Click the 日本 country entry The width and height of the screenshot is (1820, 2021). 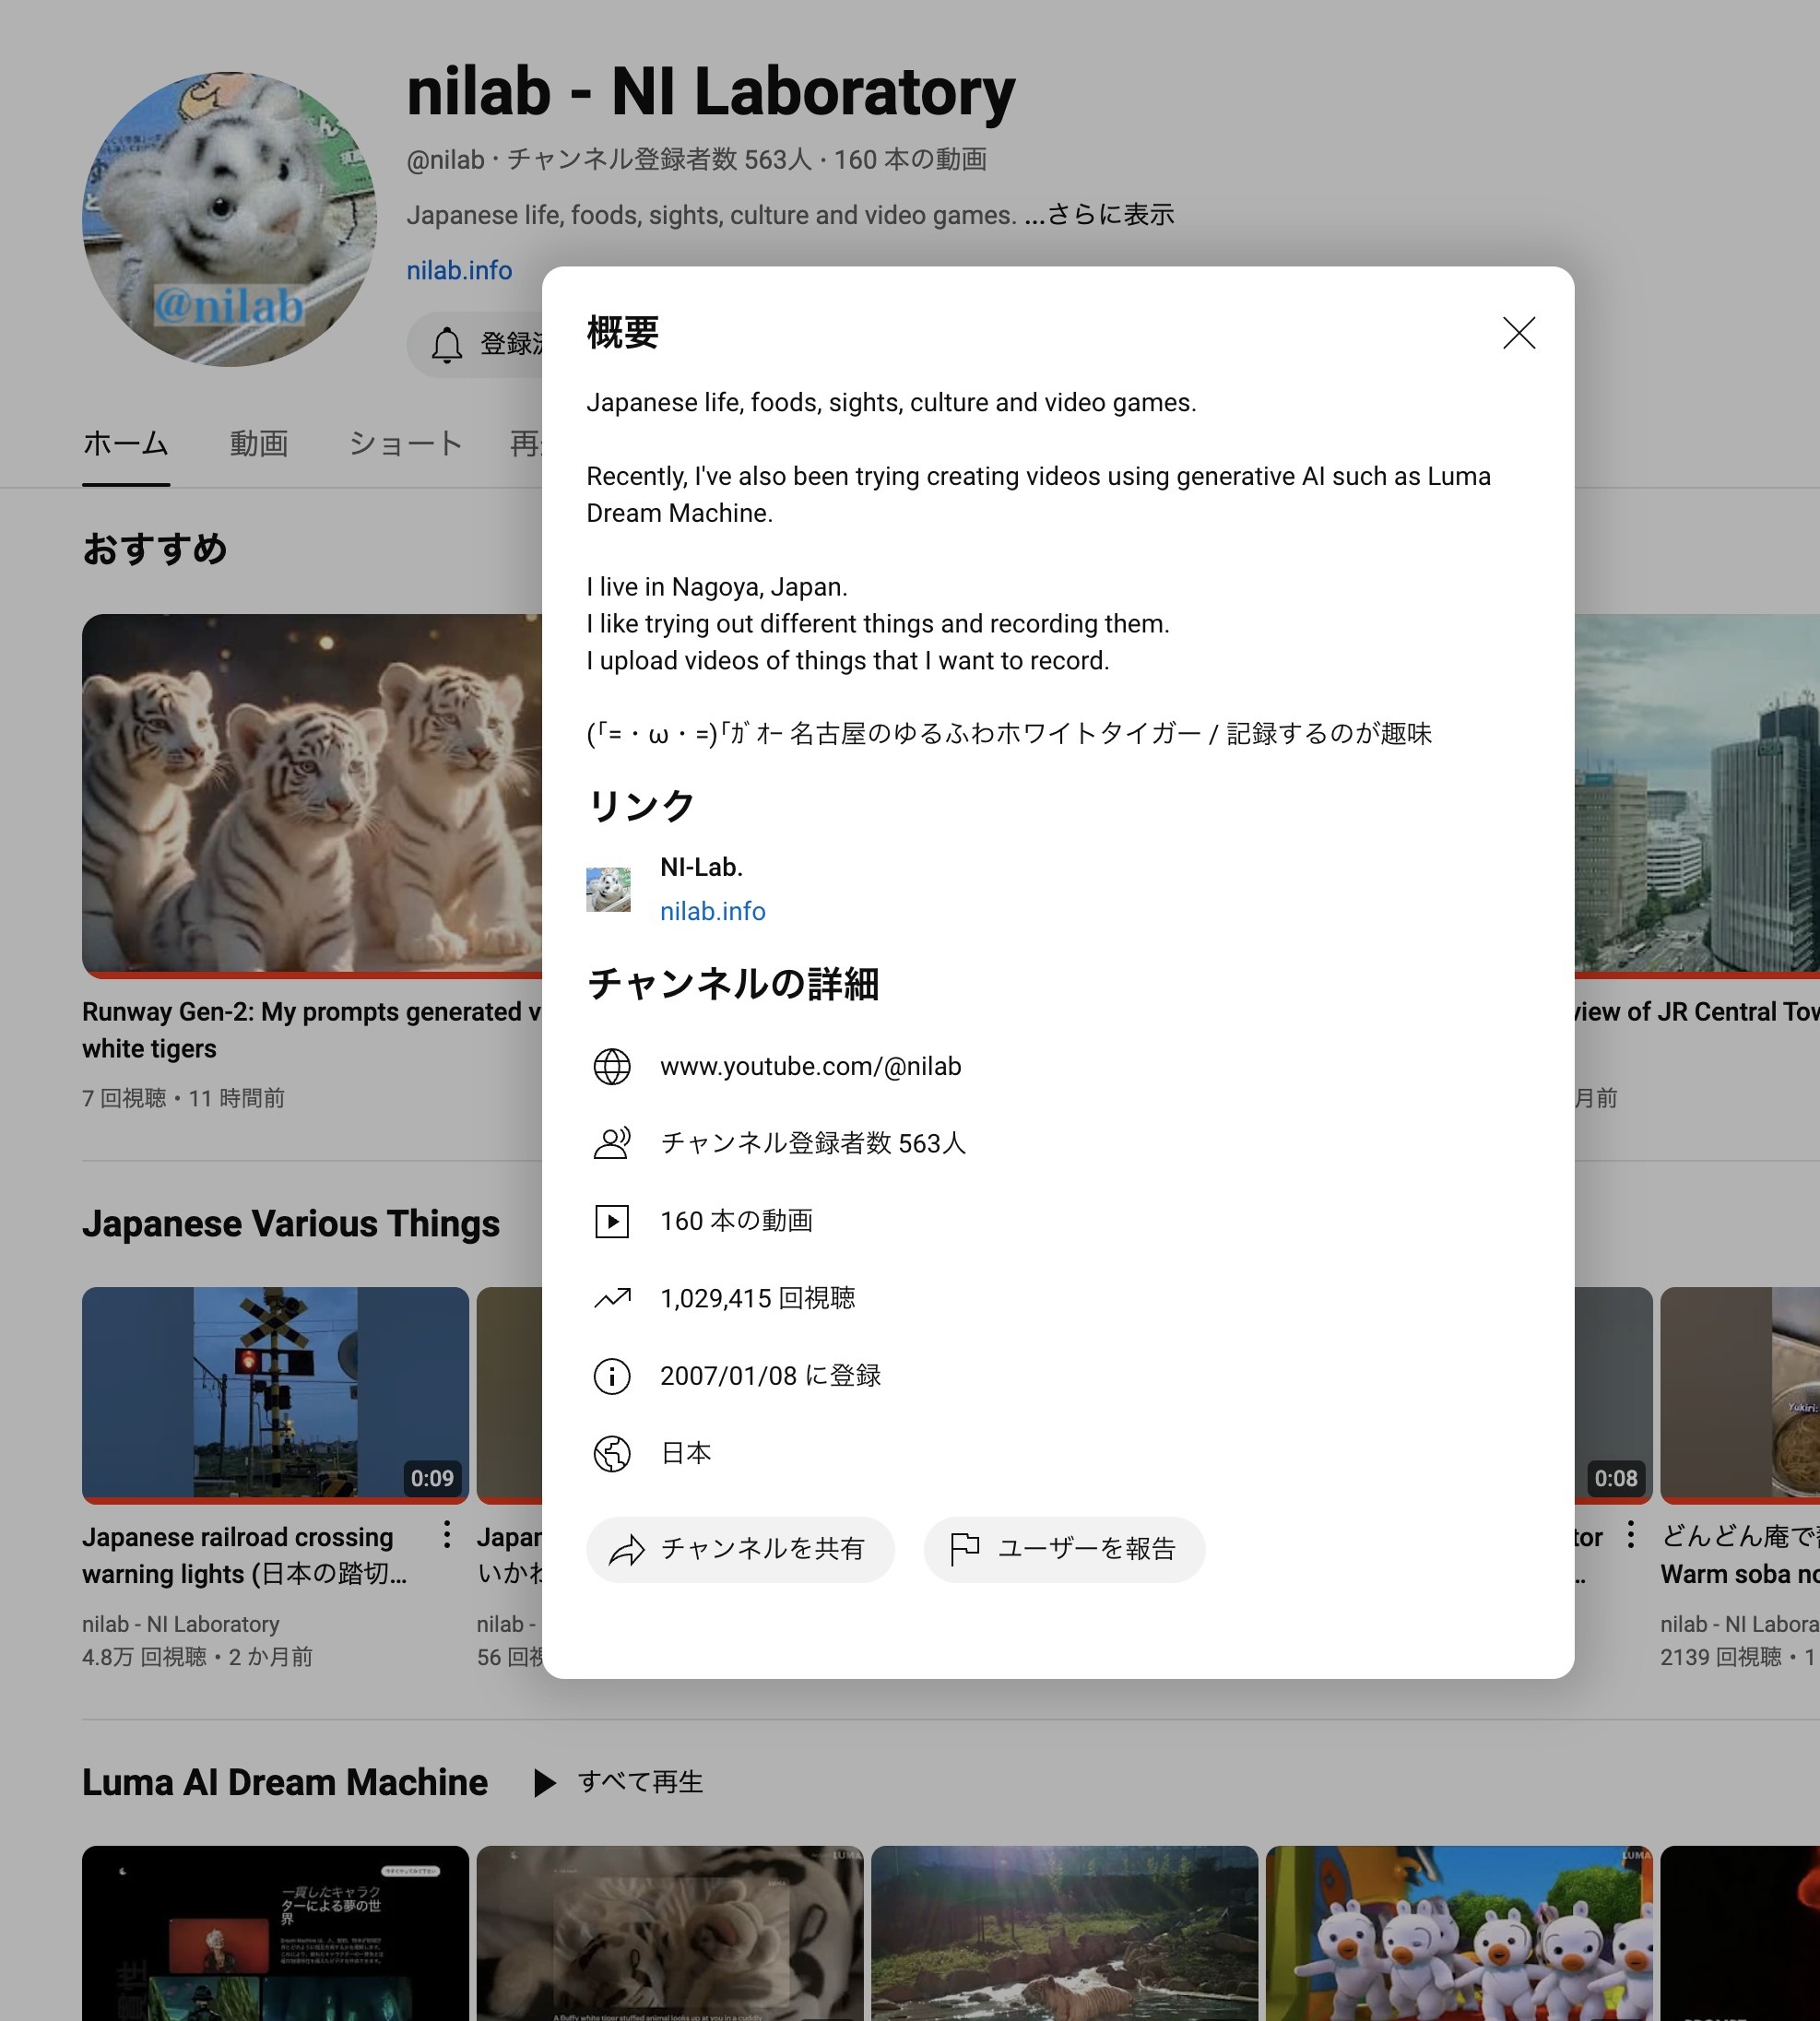(686, 1453)
